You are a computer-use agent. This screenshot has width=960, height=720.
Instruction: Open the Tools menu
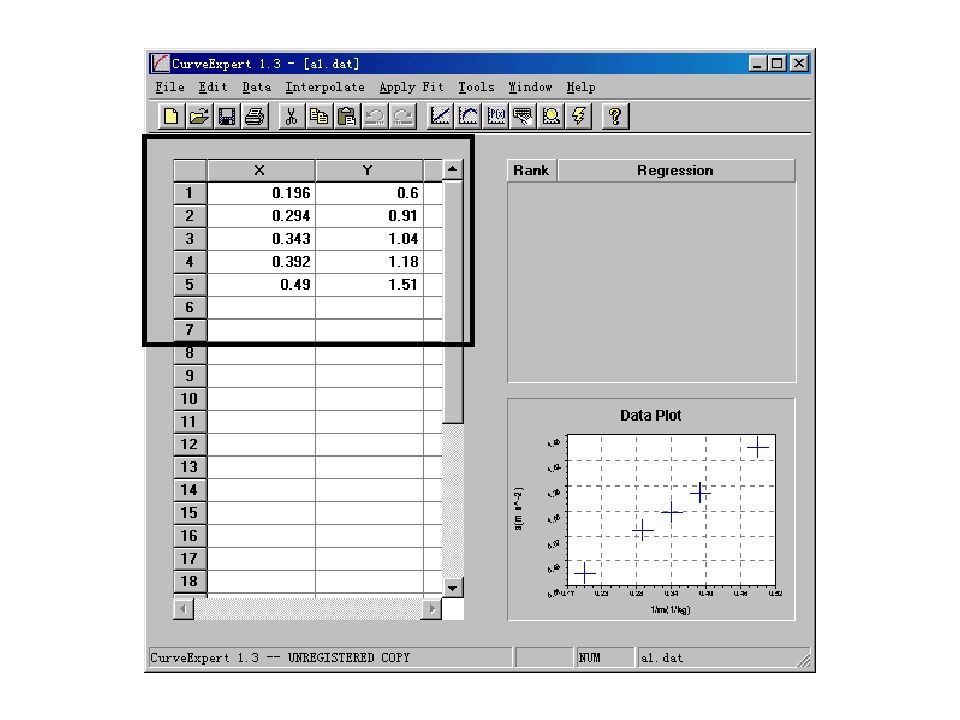476,87
